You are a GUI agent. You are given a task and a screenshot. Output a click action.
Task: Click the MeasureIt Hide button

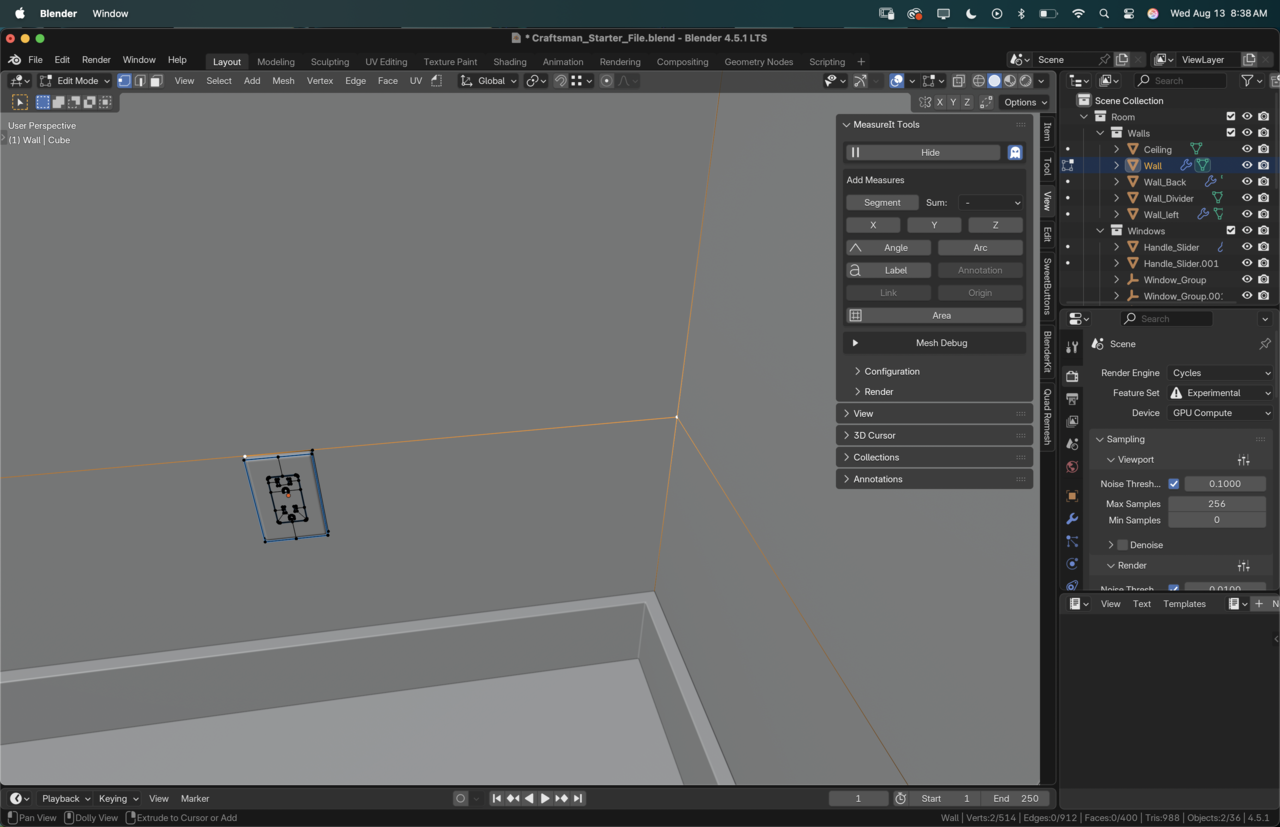(923, 153)
